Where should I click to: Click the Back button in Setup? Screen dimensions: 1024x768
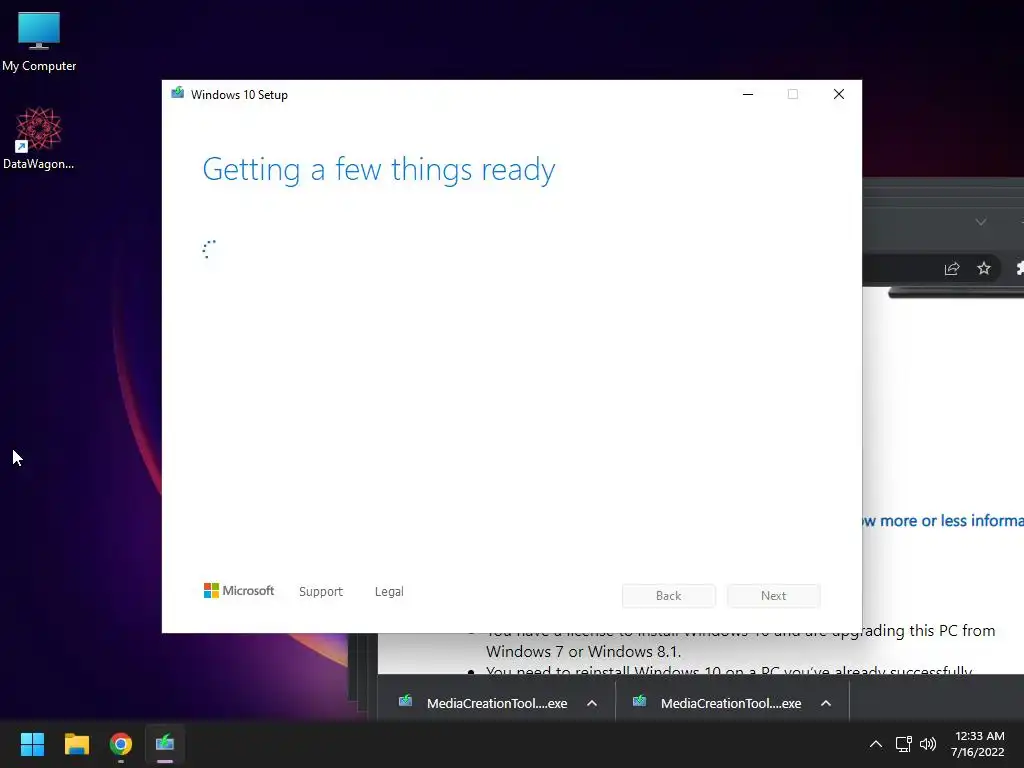point(668,596)
